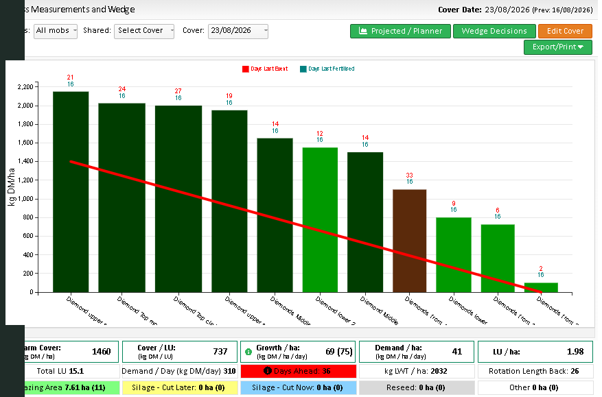The width and height of the screenshot is (602, 397).
Task: Click the kg DM/ha axis title
Action: point(12,187)
